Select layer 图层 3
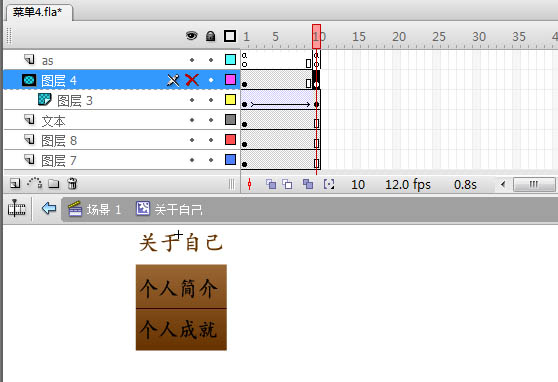This screenshot has width=558, height=382. (x=75, y=101)
